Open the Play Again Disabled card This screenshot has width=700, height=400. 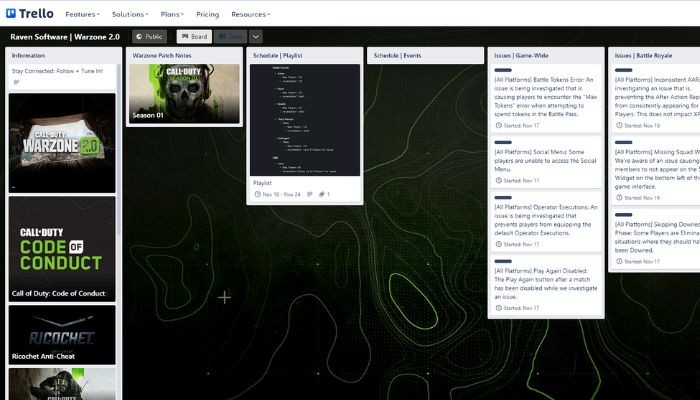[x=546, y=285]
